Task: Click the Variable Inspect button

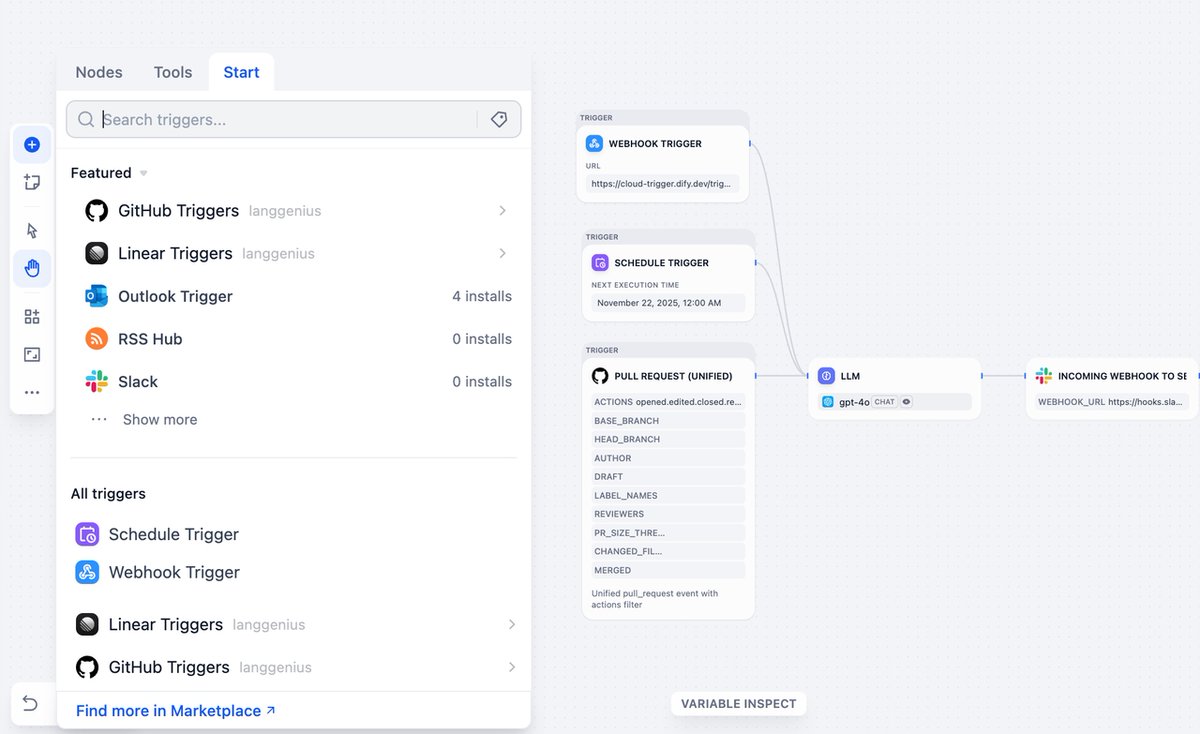Action: tap(739, 704)
